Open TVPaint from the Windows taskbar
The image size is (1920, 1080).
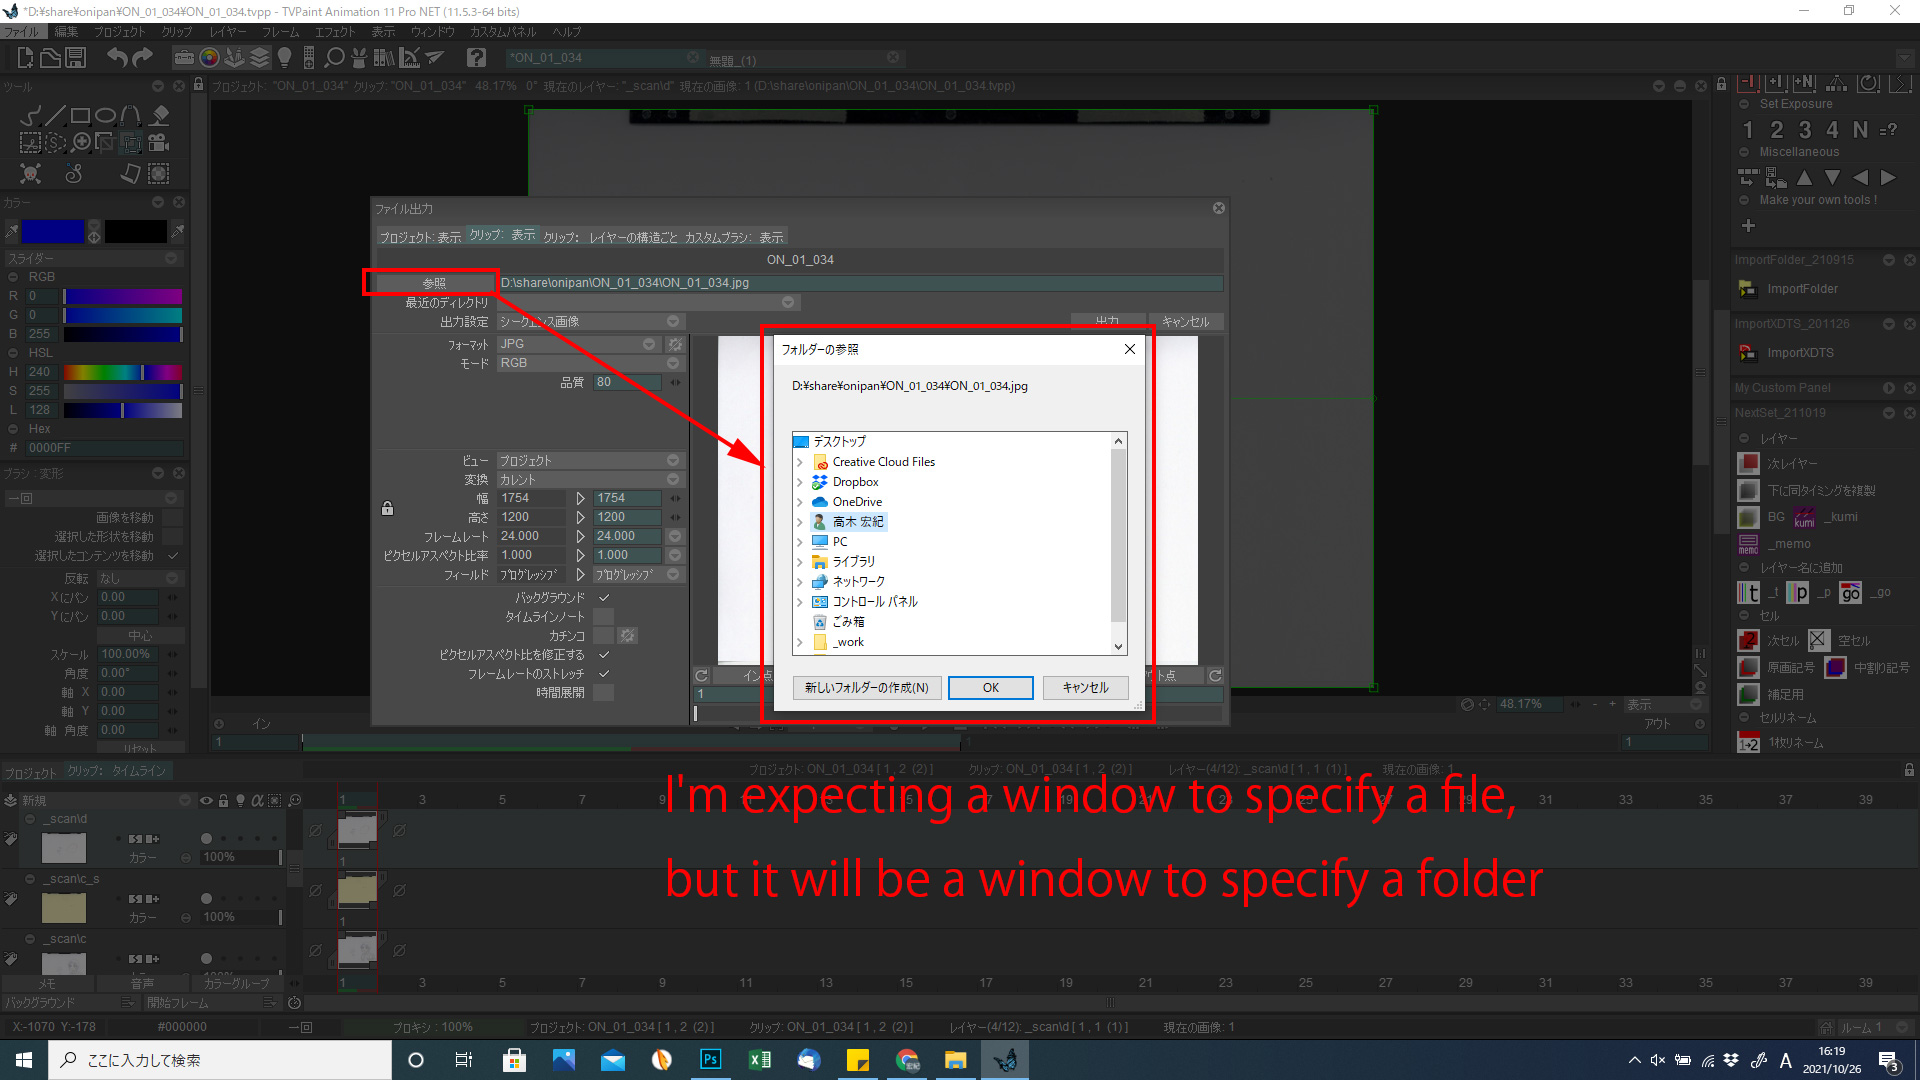tap(1004, 1060)
